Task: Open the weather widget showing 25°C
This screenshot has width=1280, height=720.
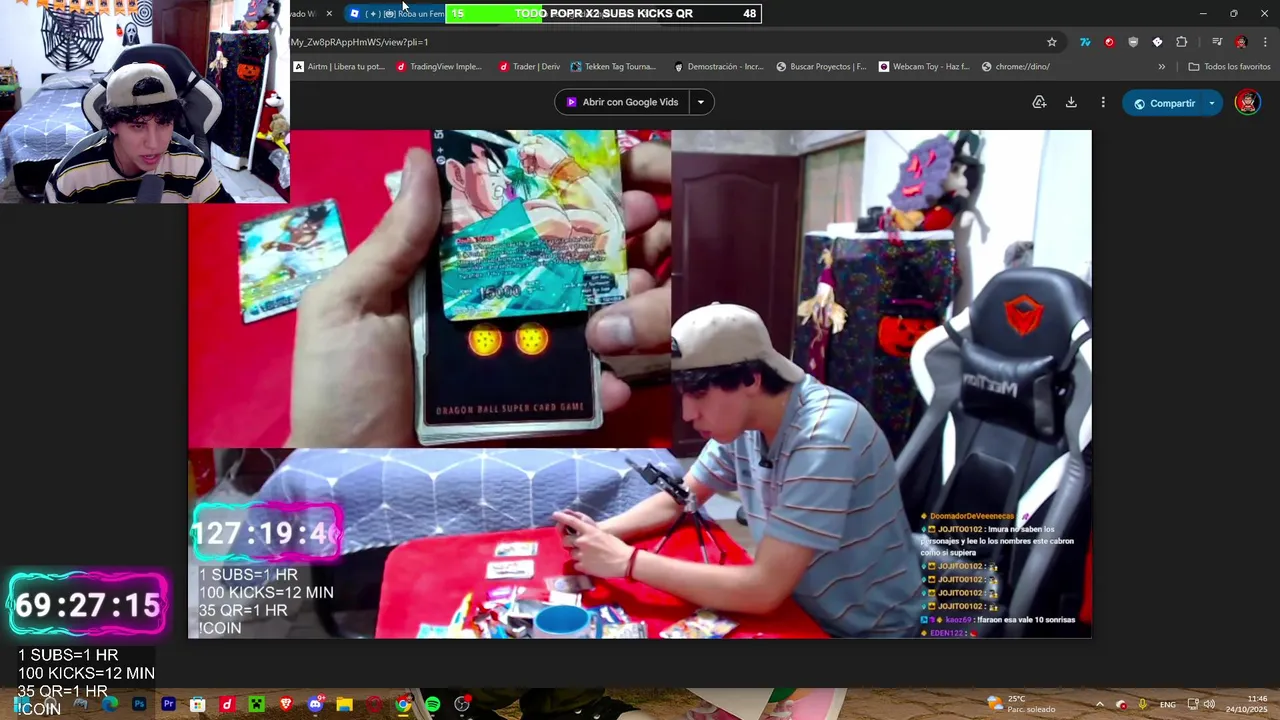Action: point(1021,704)
